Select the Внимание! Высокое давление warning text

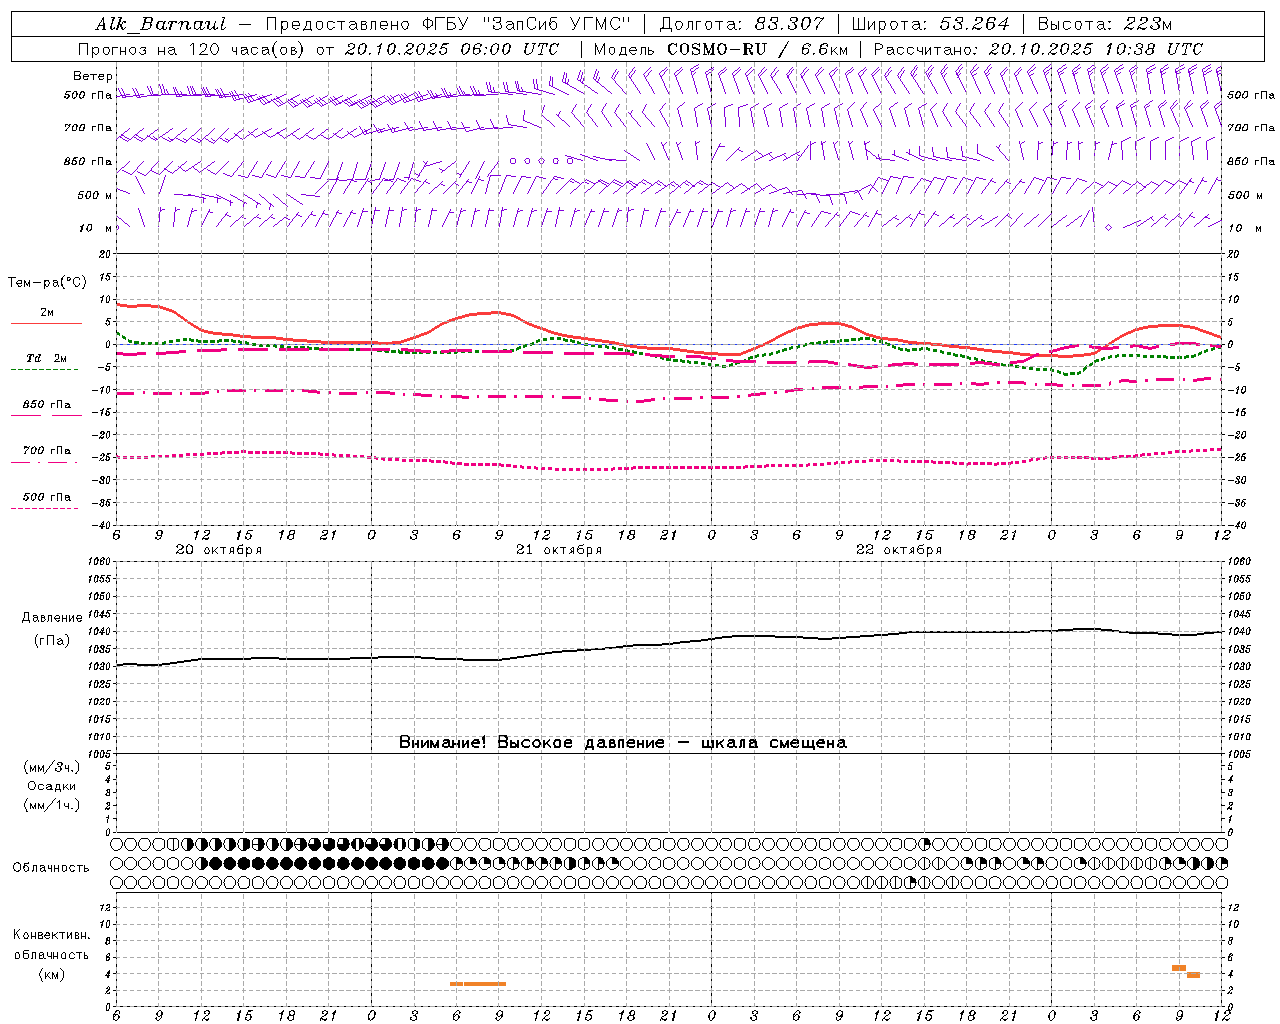pos(623,743)
